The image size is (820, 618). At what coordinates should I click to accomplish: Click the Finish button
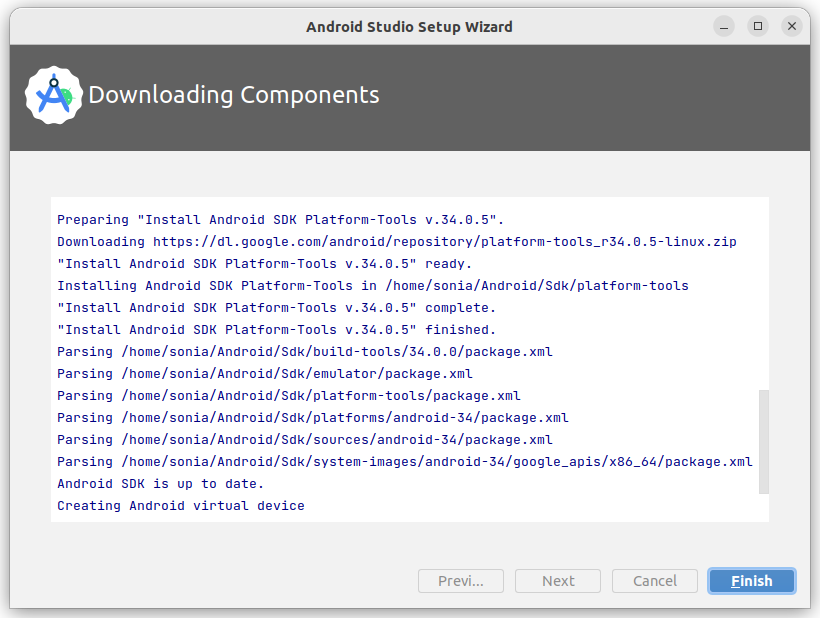(x=751, y=581)
